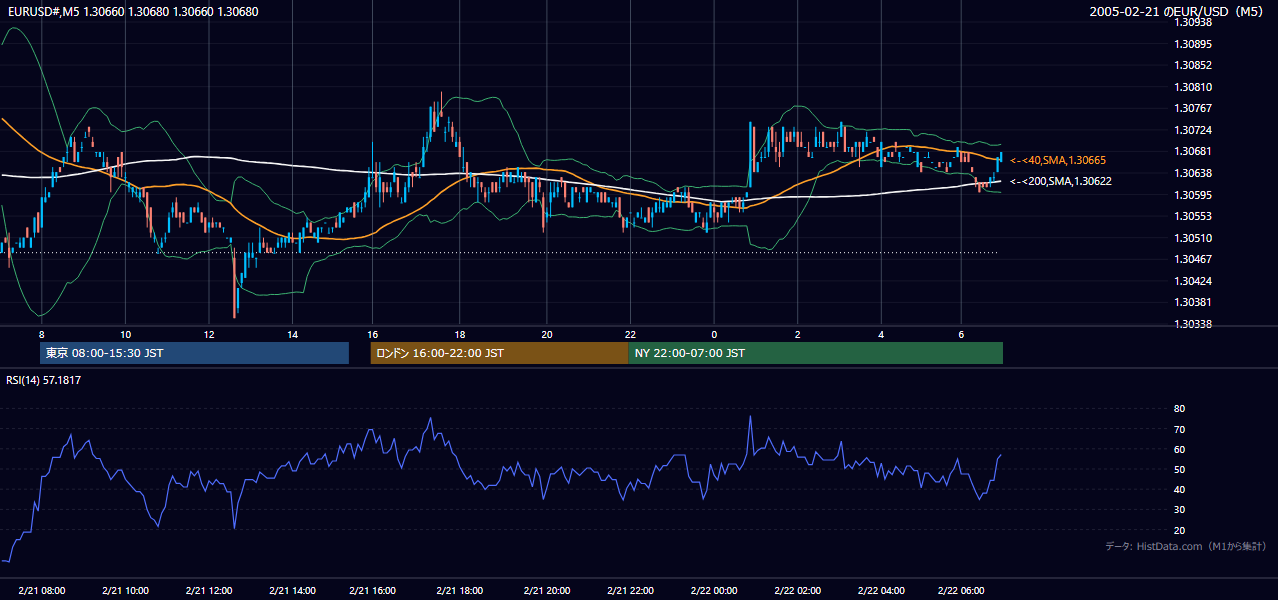Click the 2/21 18:00 time label
This screenshot has width=1278, height=600.
coord(460,591)
